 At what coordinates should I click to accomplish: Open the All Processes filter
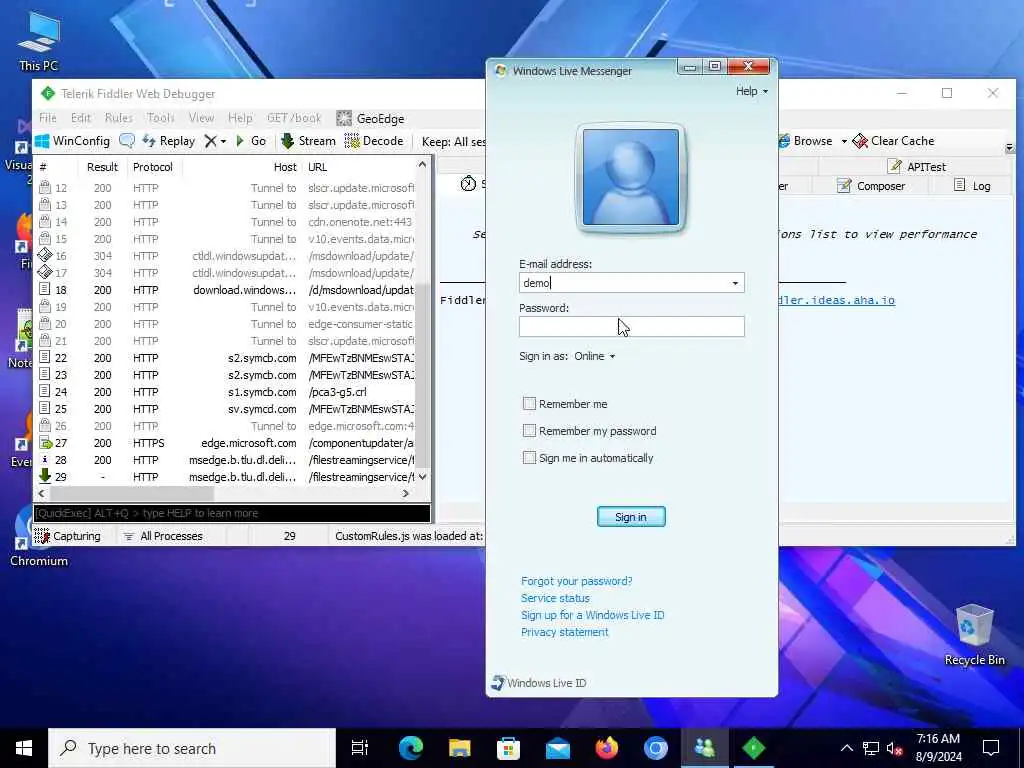[x=163, y=536]
